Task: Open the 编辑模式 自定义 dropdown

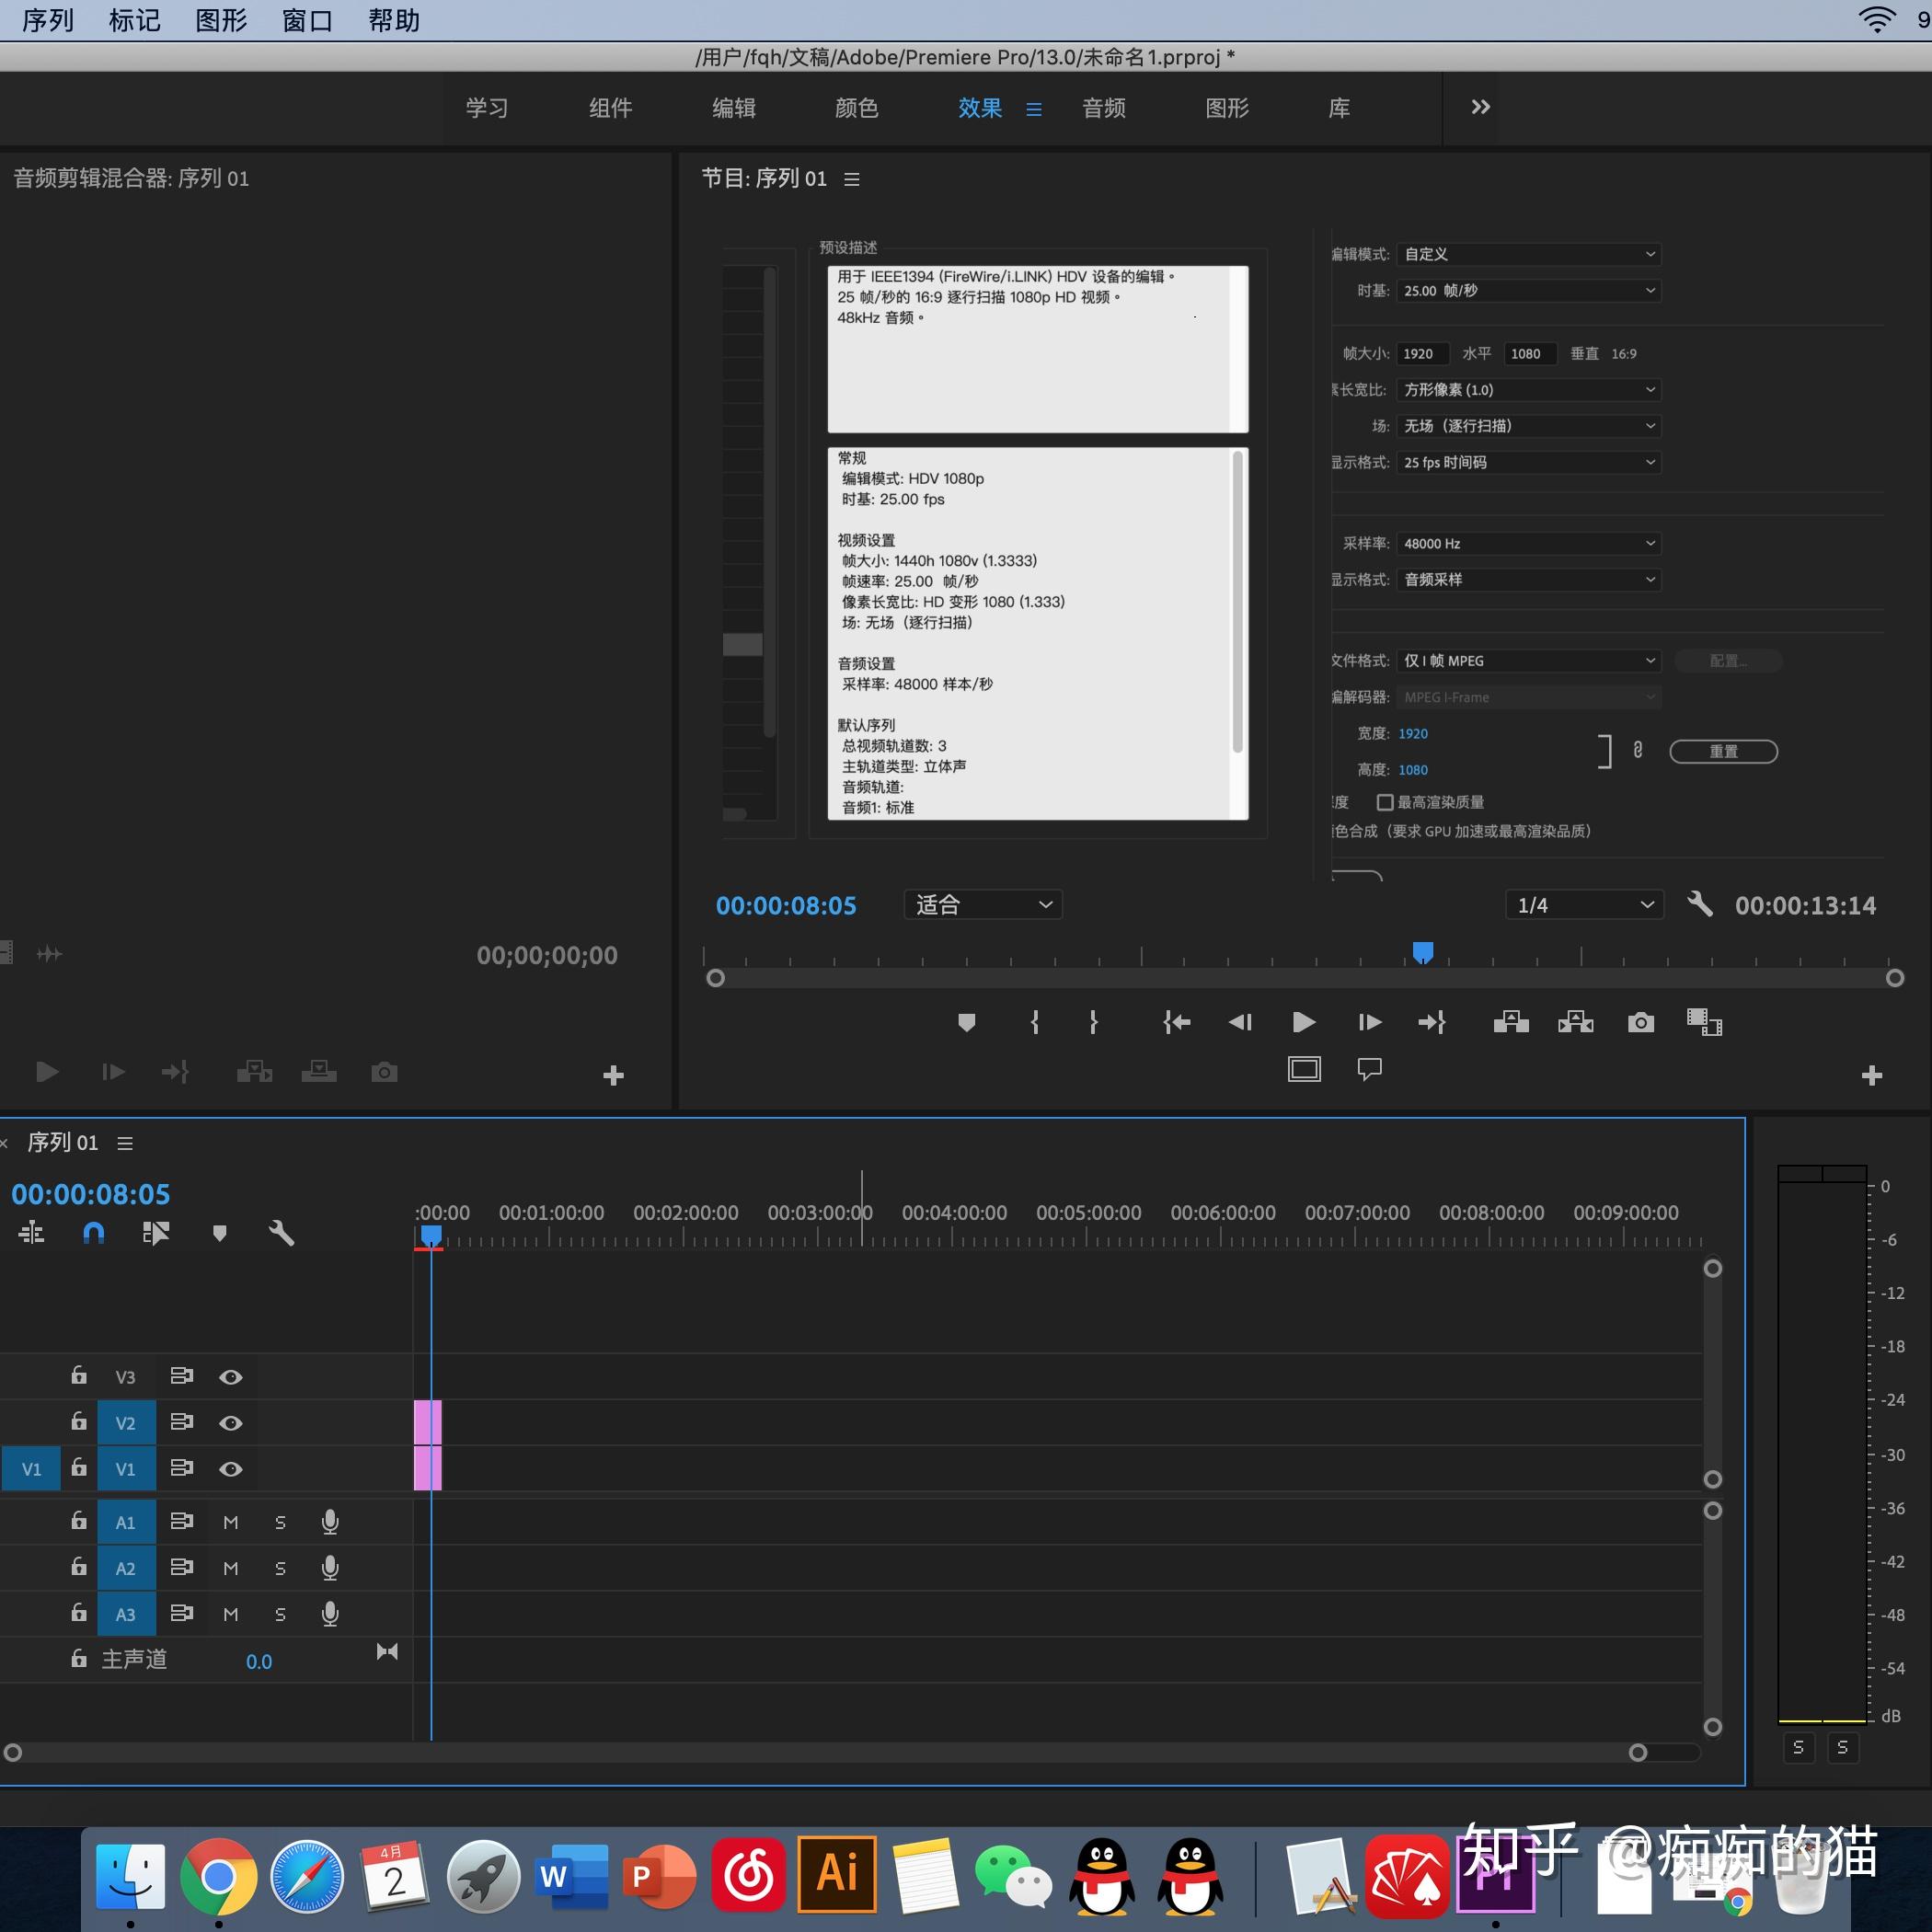Action: pyautogui.click(x=1529, y=254)
